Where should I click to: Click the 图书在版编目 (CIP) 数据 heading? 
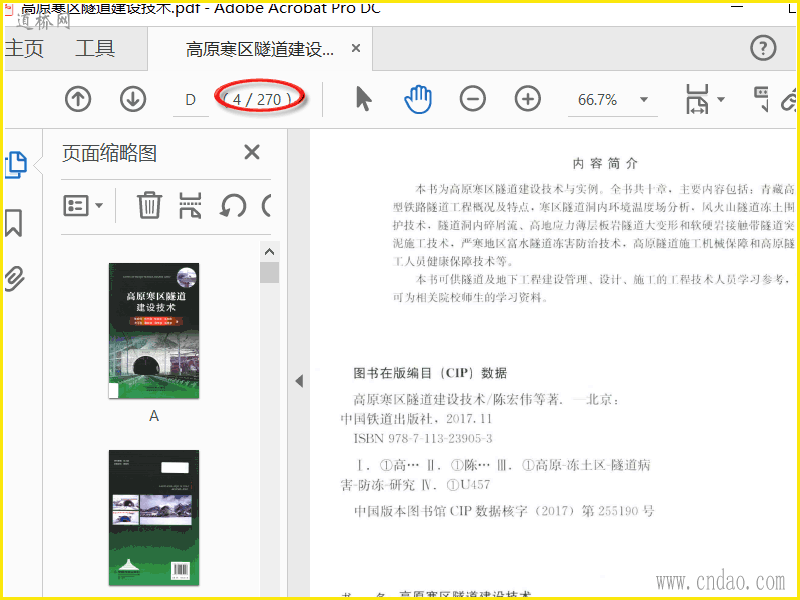coord(430,373)
